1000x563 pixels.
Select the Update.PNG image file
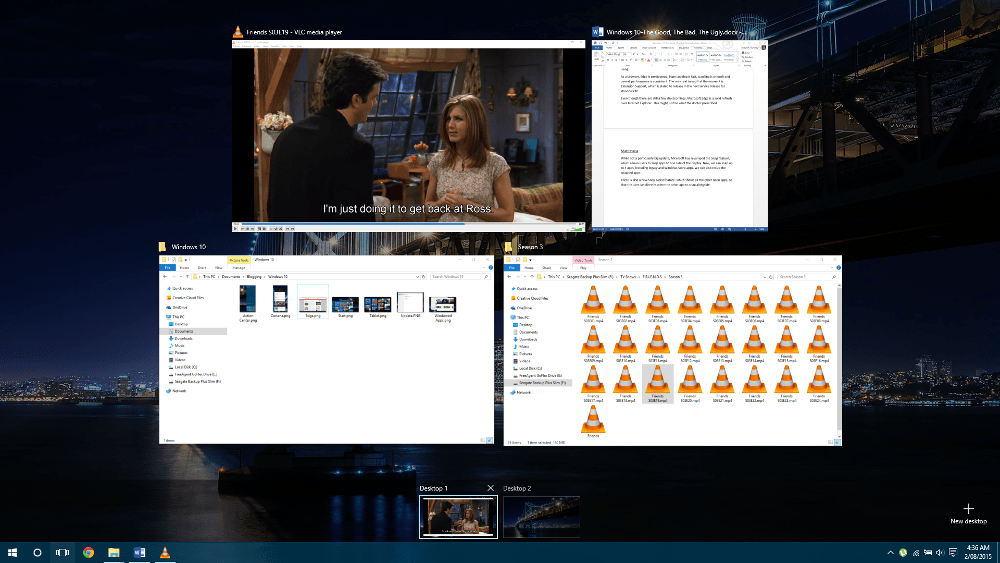410,304
